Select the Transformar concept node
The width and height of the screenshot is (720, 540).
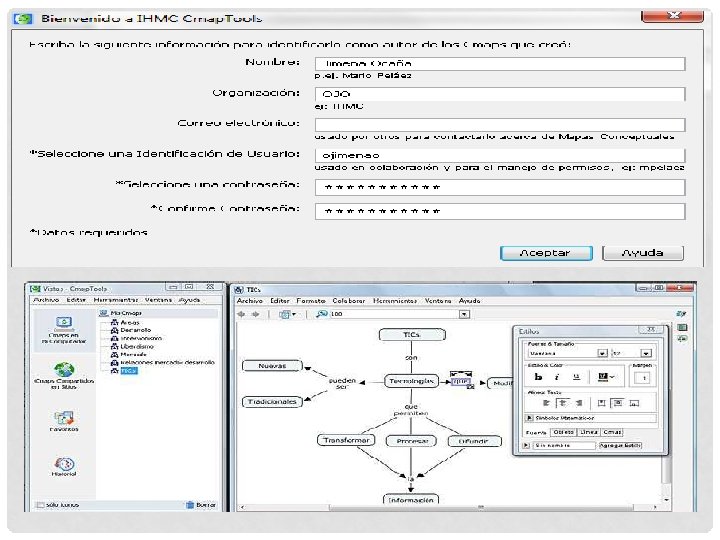pyautogui.click(x=346, y=440)
